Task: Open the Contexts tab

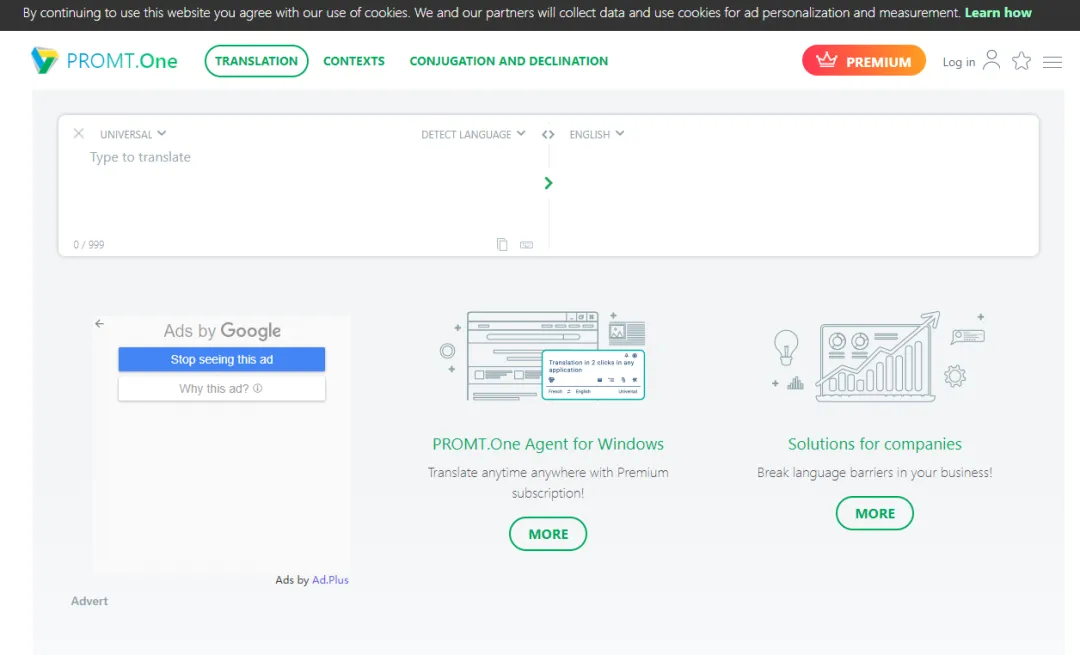Action: 354,61
